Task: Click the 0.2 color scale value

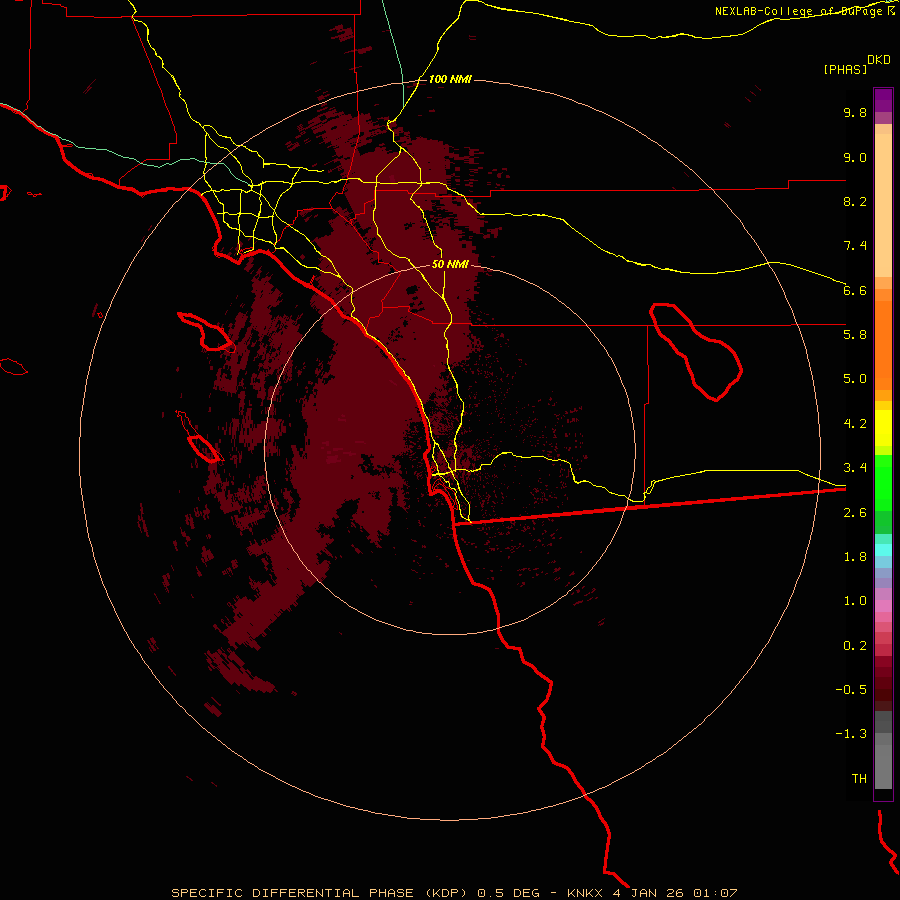Action: (x=855, y=646)
